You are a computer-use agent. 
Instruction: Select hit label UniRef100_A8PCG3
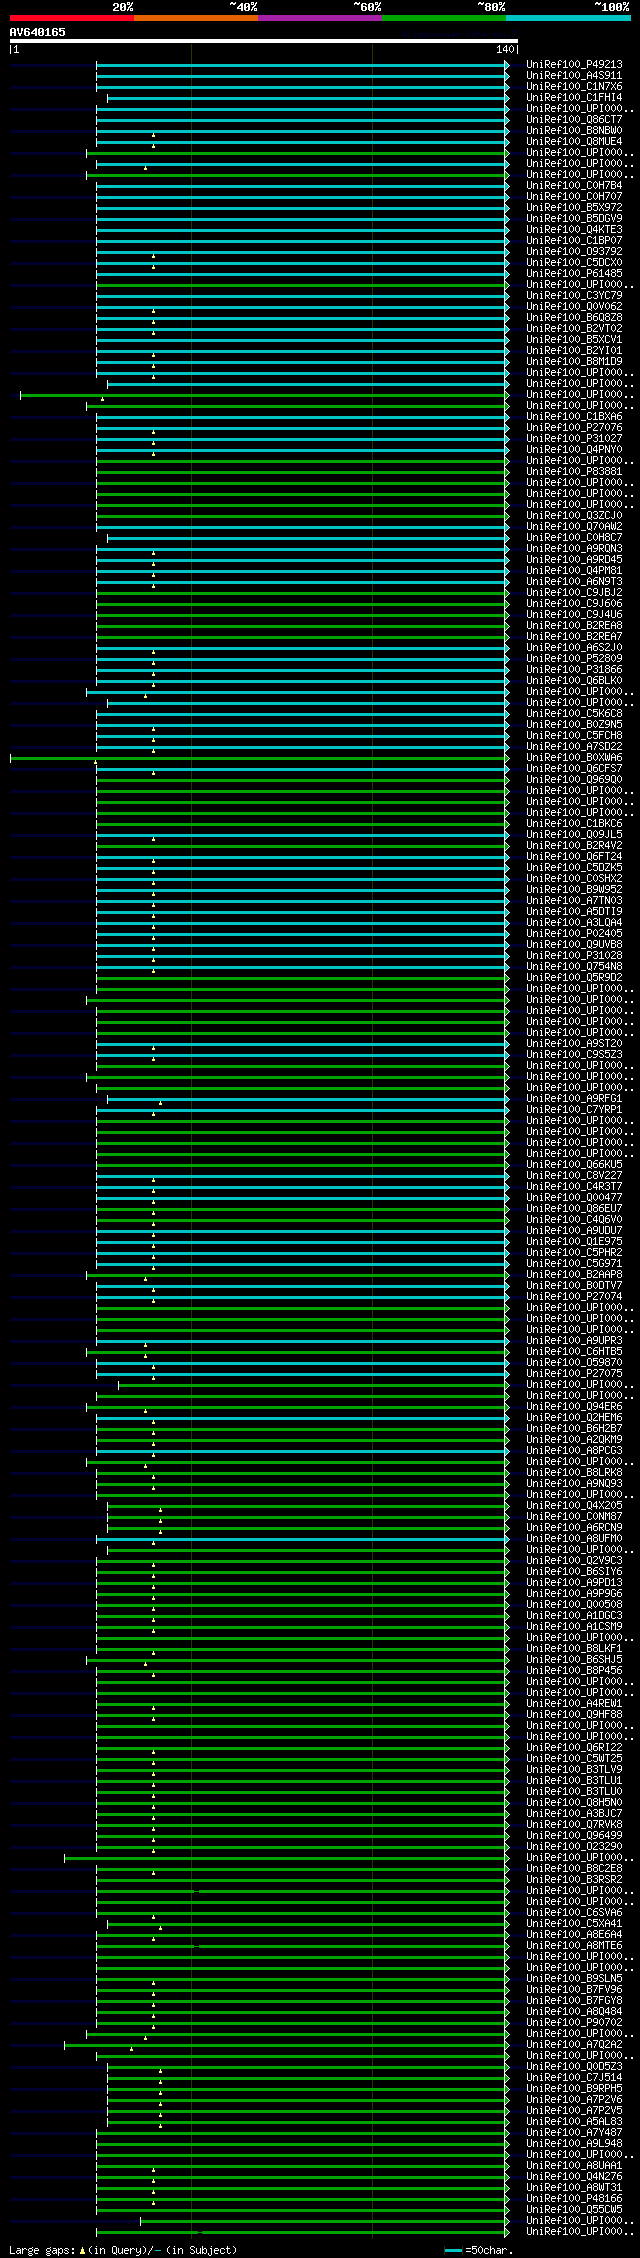coord(574,1451)
